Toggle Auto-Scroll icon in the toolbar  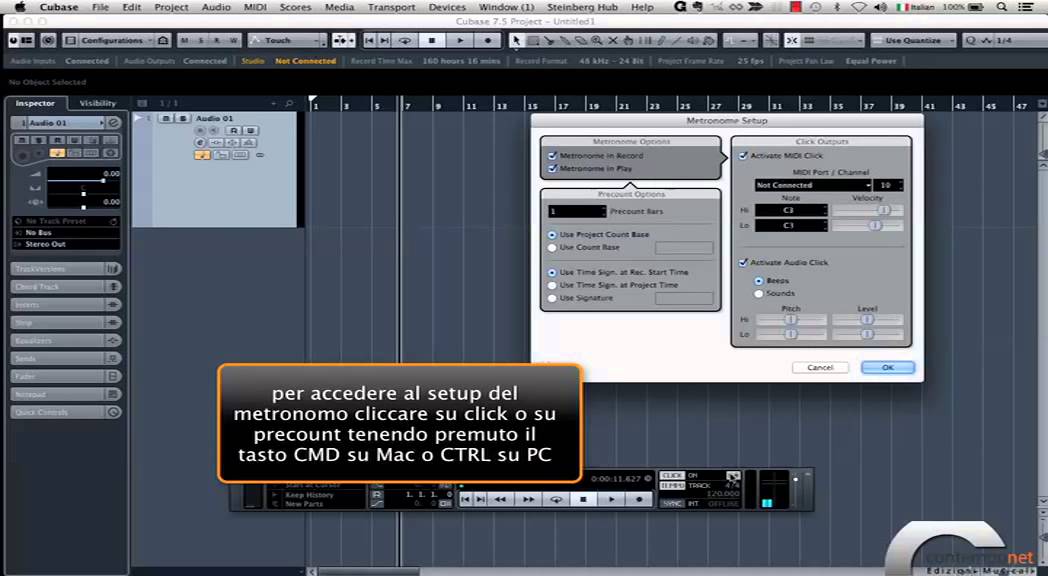pos(340,40)
